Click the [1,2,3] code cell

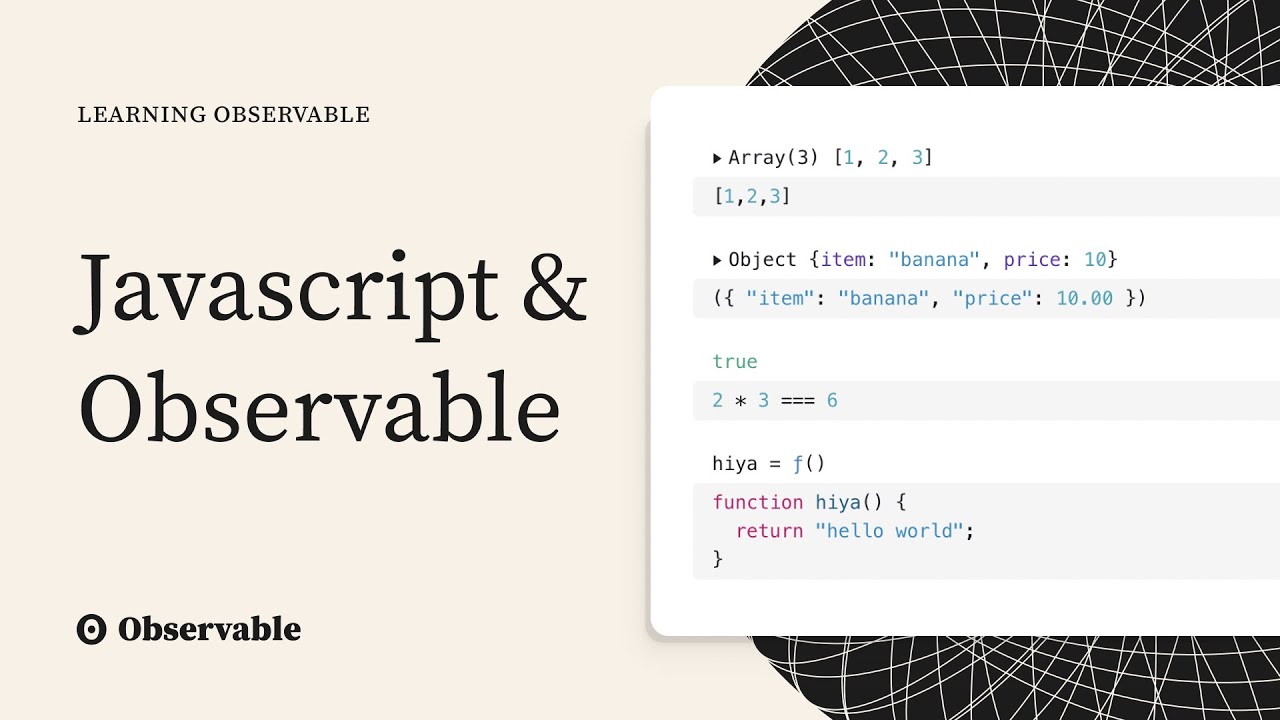986,196
